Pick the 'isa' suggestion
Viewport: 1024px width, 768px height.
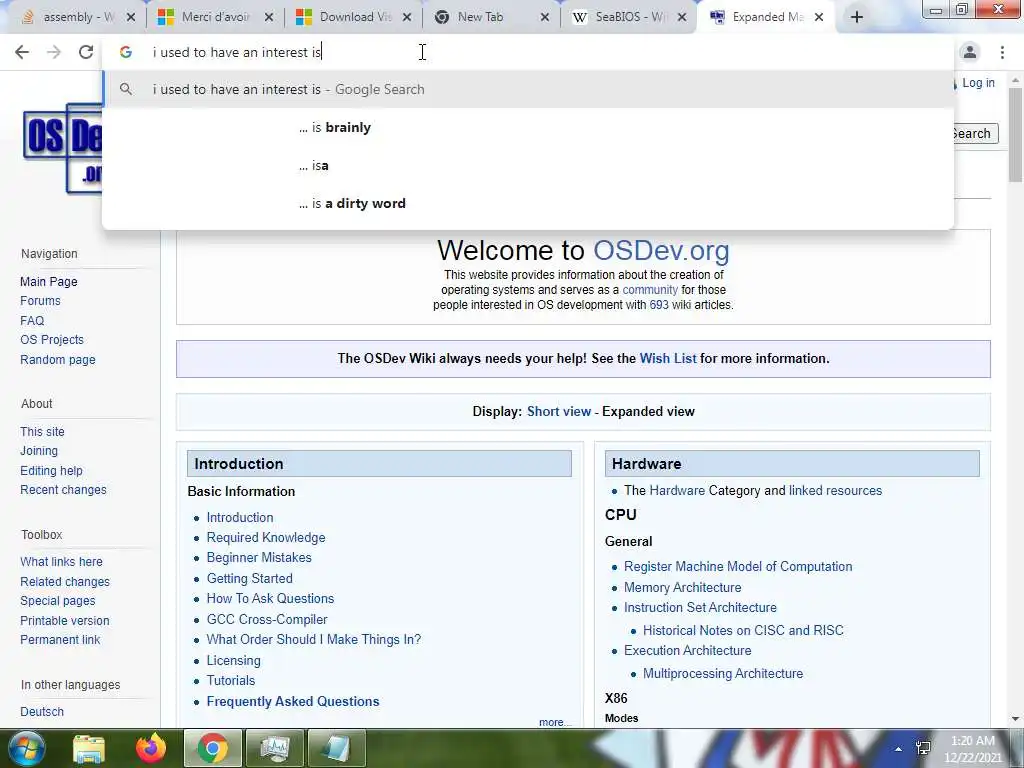528,165
